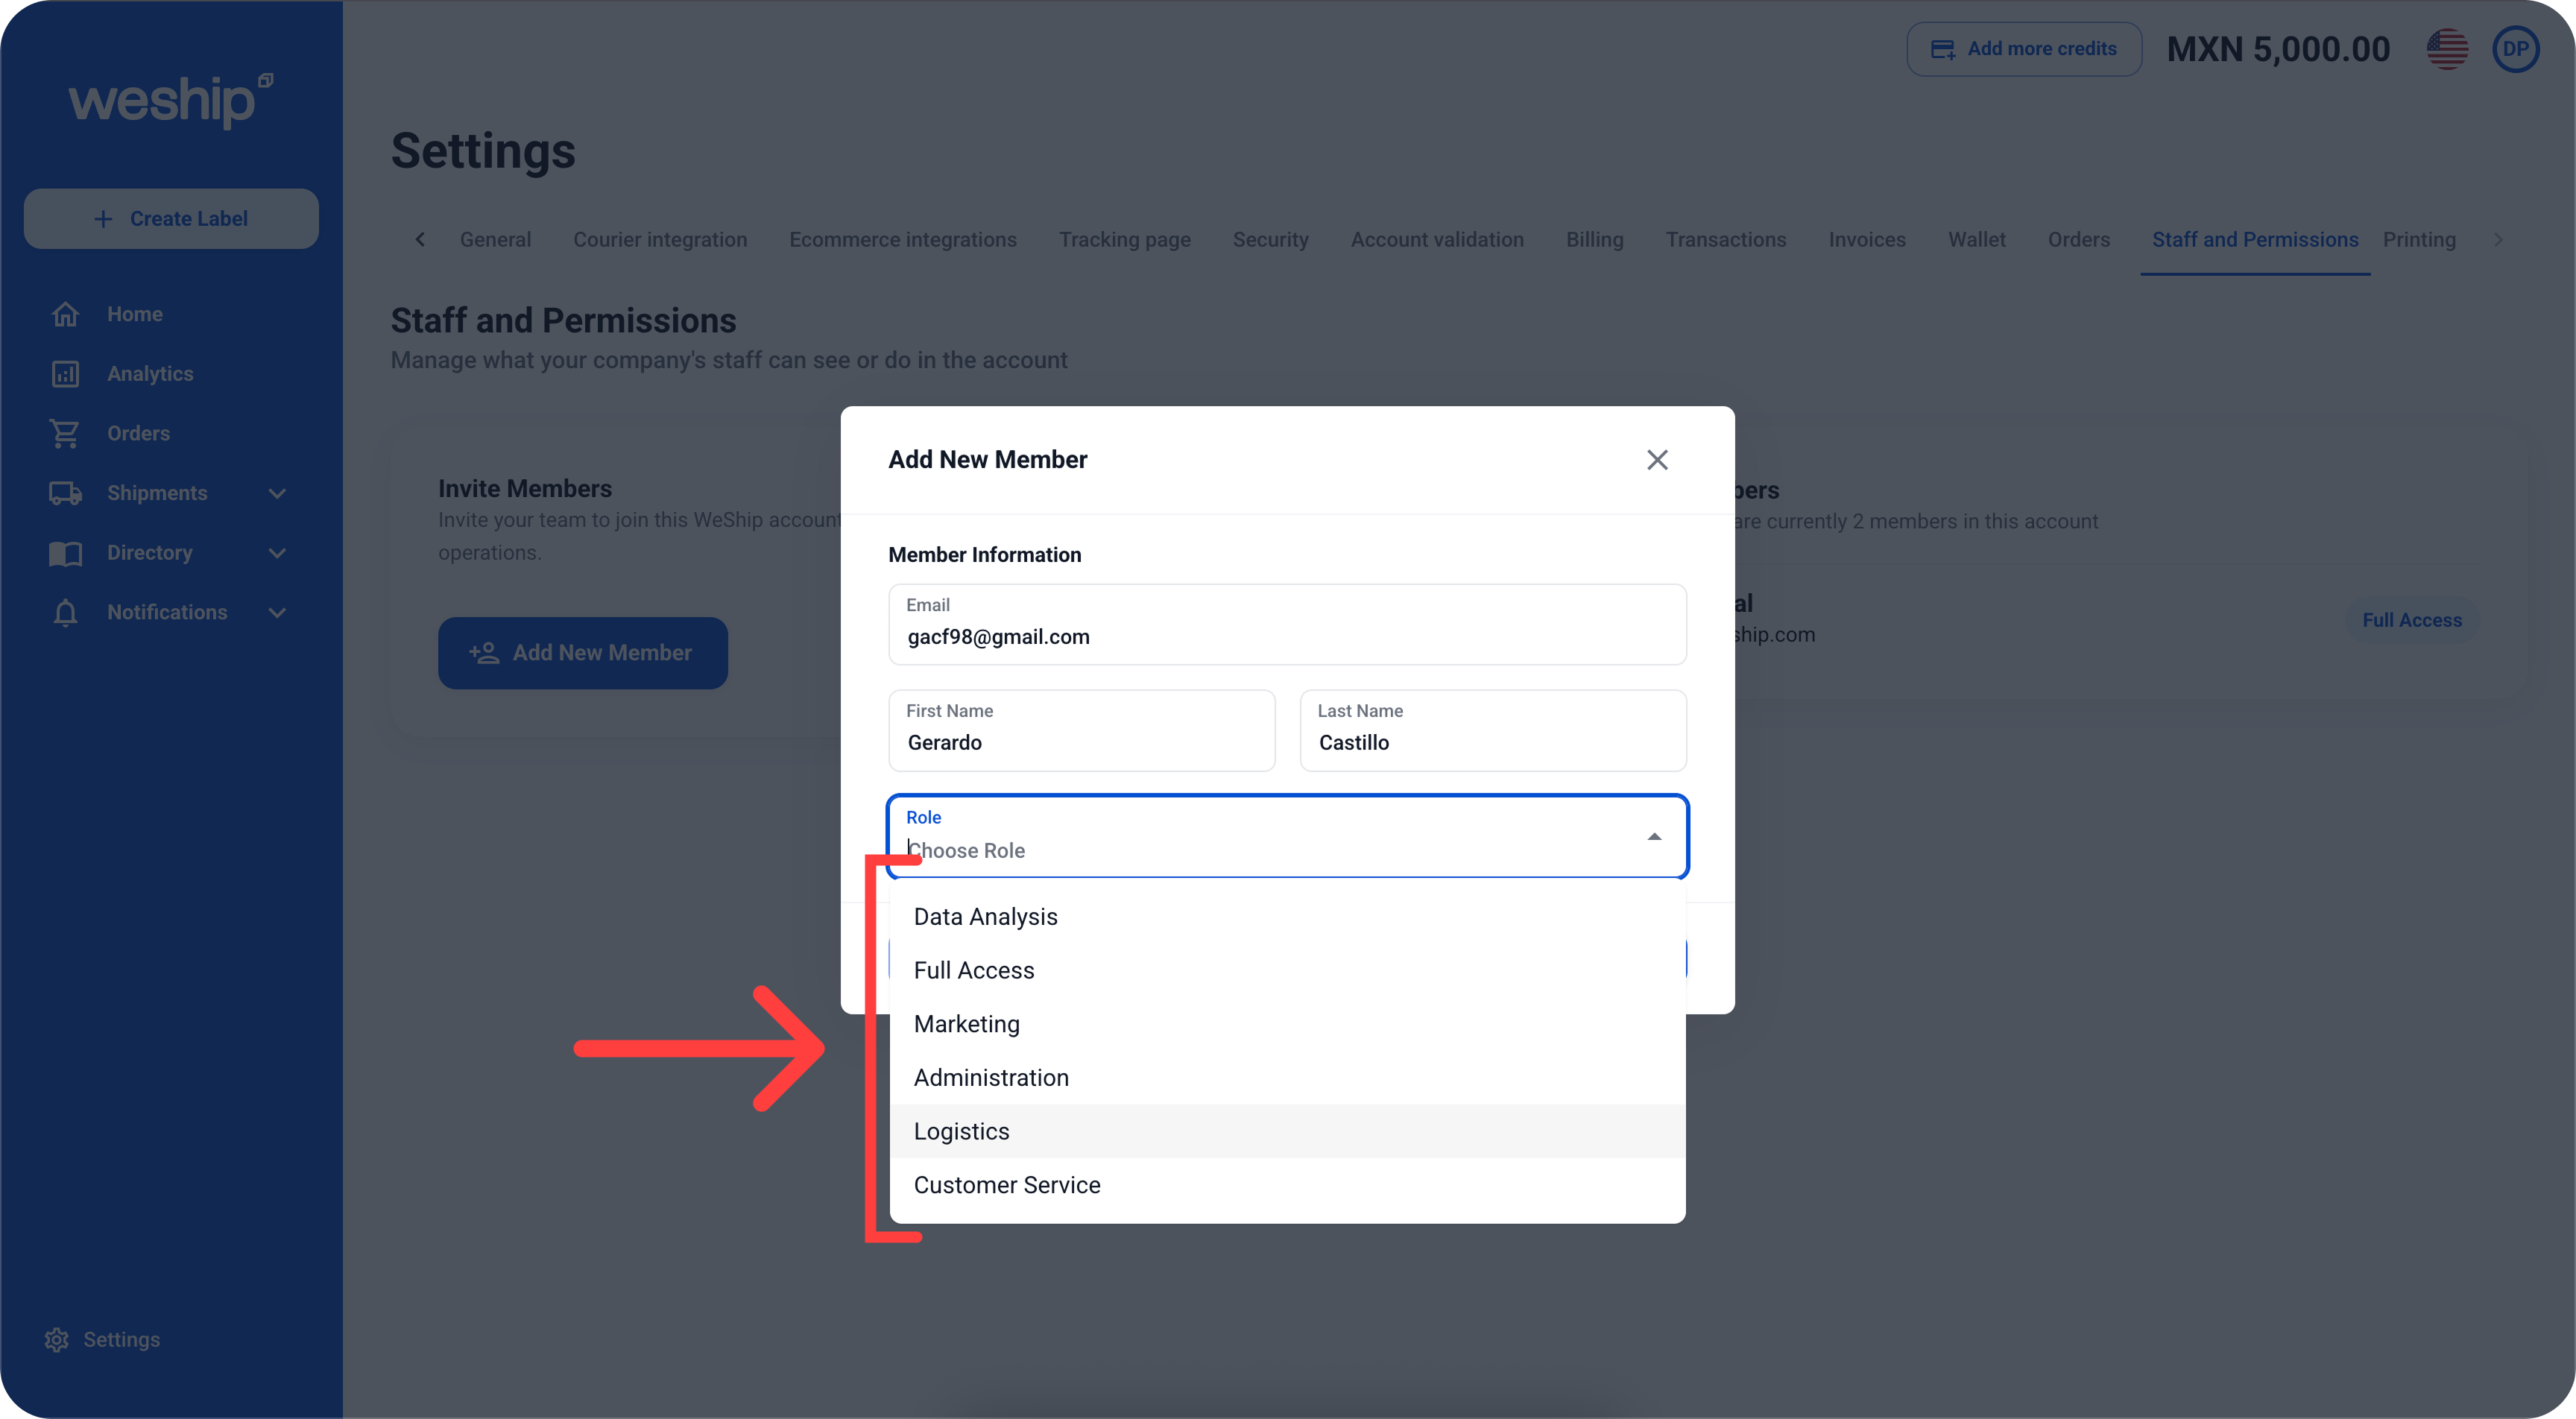This screenshot has height=1419, width=2576.
Task: Click the Notifications bell icon
Action: pos(65,612)
